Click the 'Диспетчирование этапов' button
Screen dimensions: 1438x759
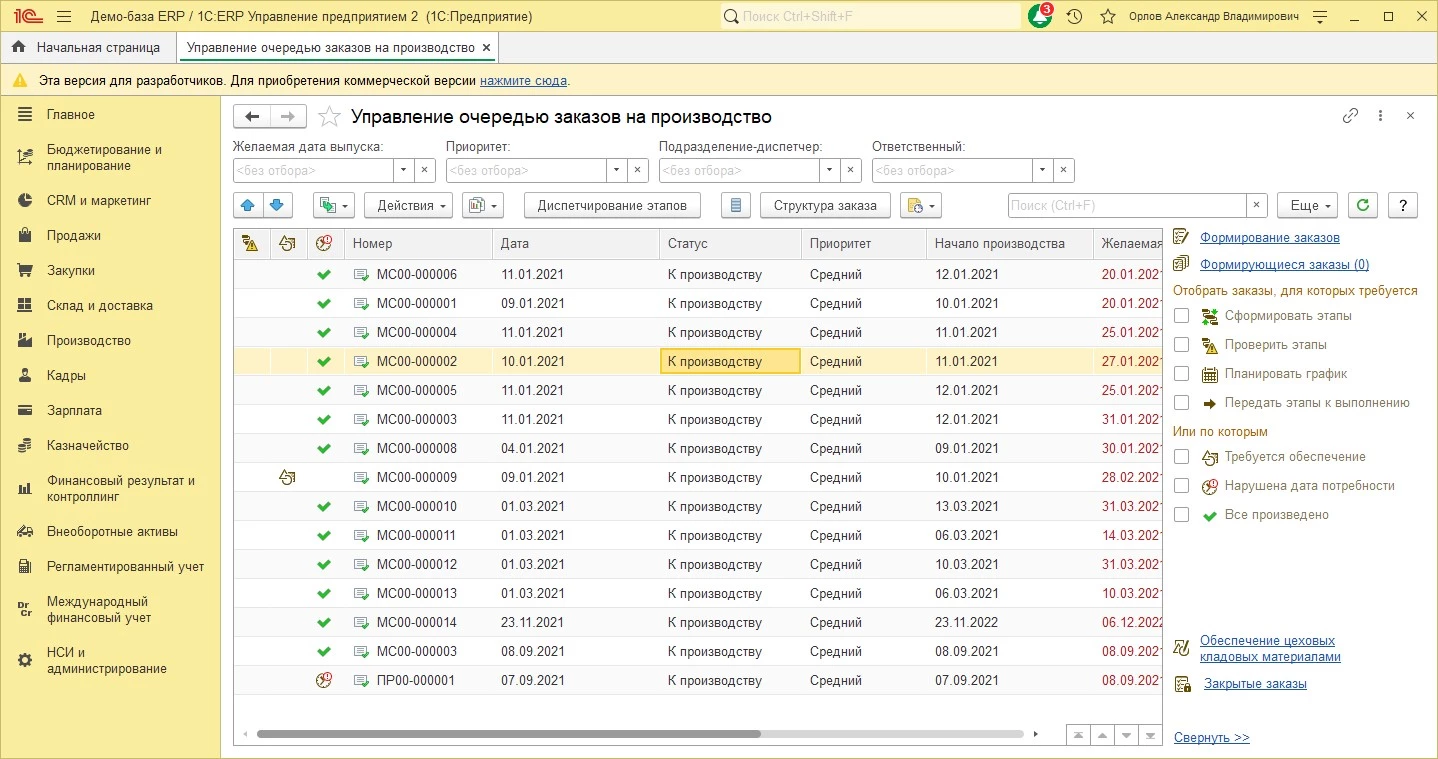(x=612, y=206)
